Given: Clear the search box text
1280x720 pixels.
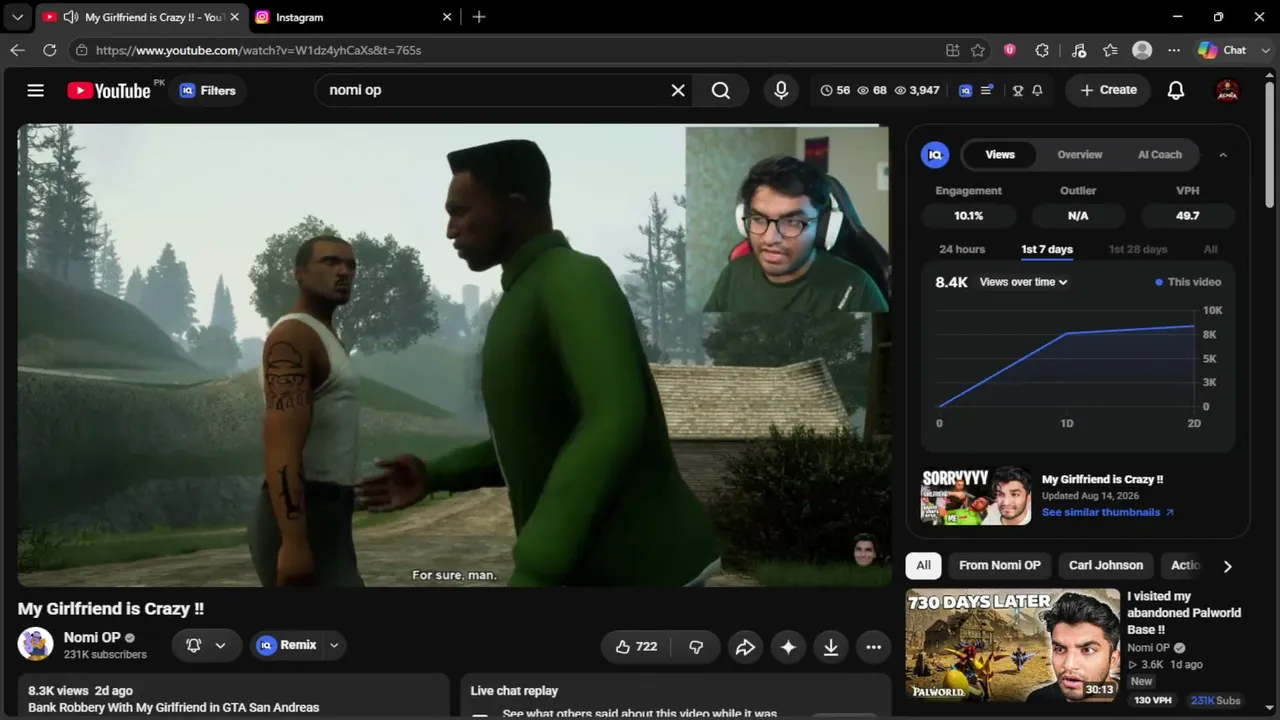Looking at the screenshot, I should [x=678, y=90].
